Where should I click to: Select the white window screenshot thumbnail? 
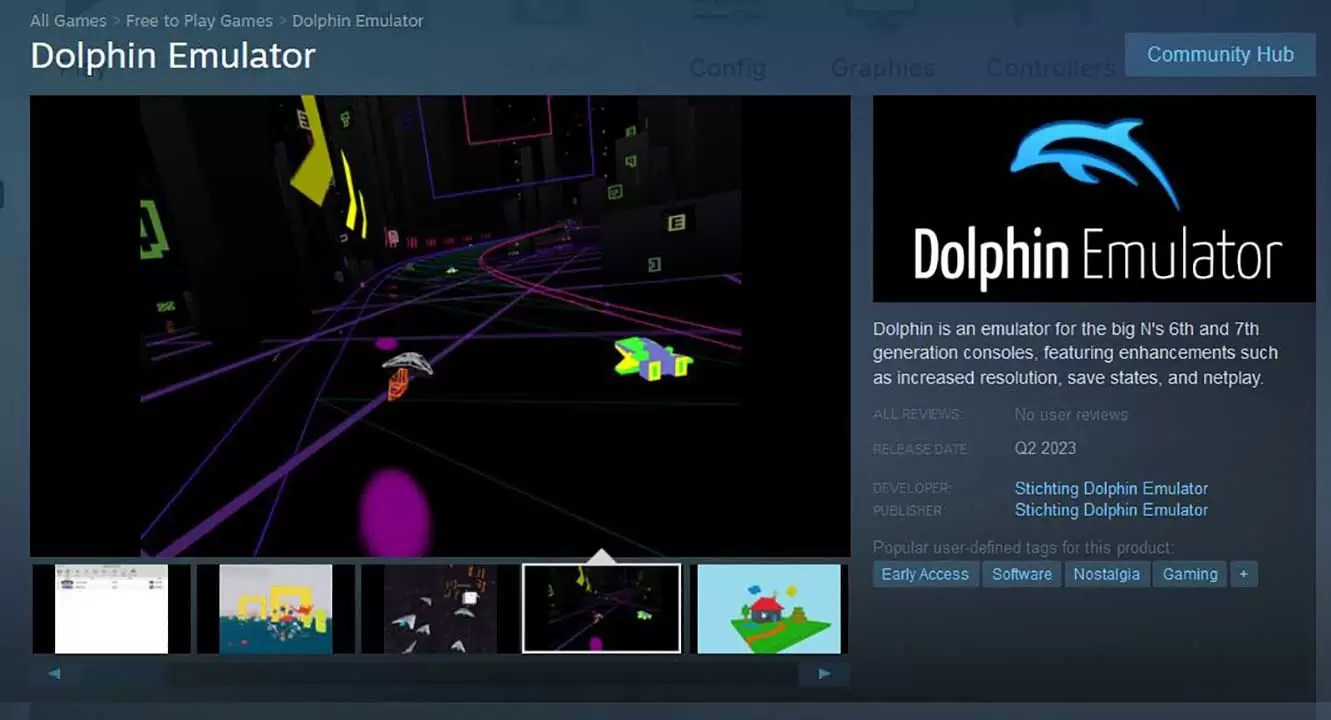pos(111,609)
